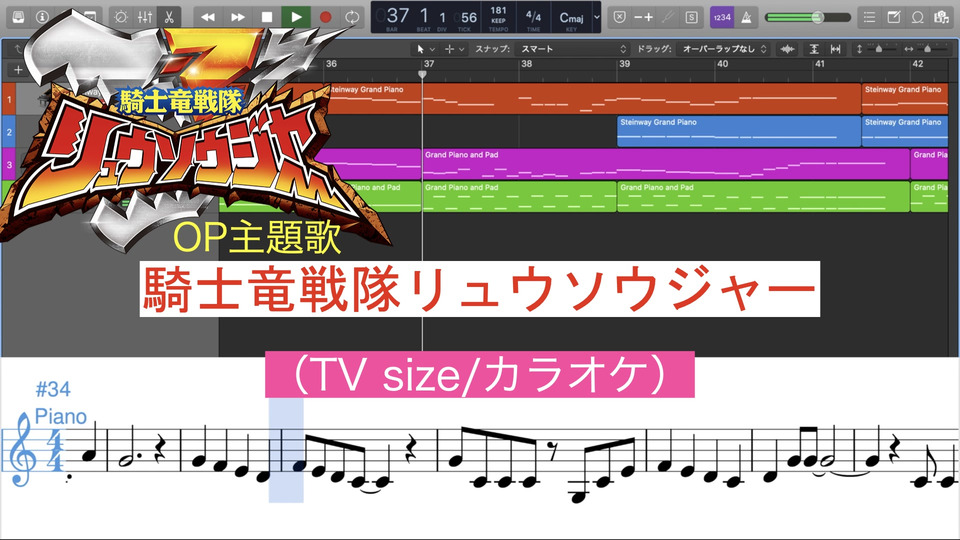Click the Varispeed minus-plus button
This screenshot has width=960, height=540.
[643, 17]
